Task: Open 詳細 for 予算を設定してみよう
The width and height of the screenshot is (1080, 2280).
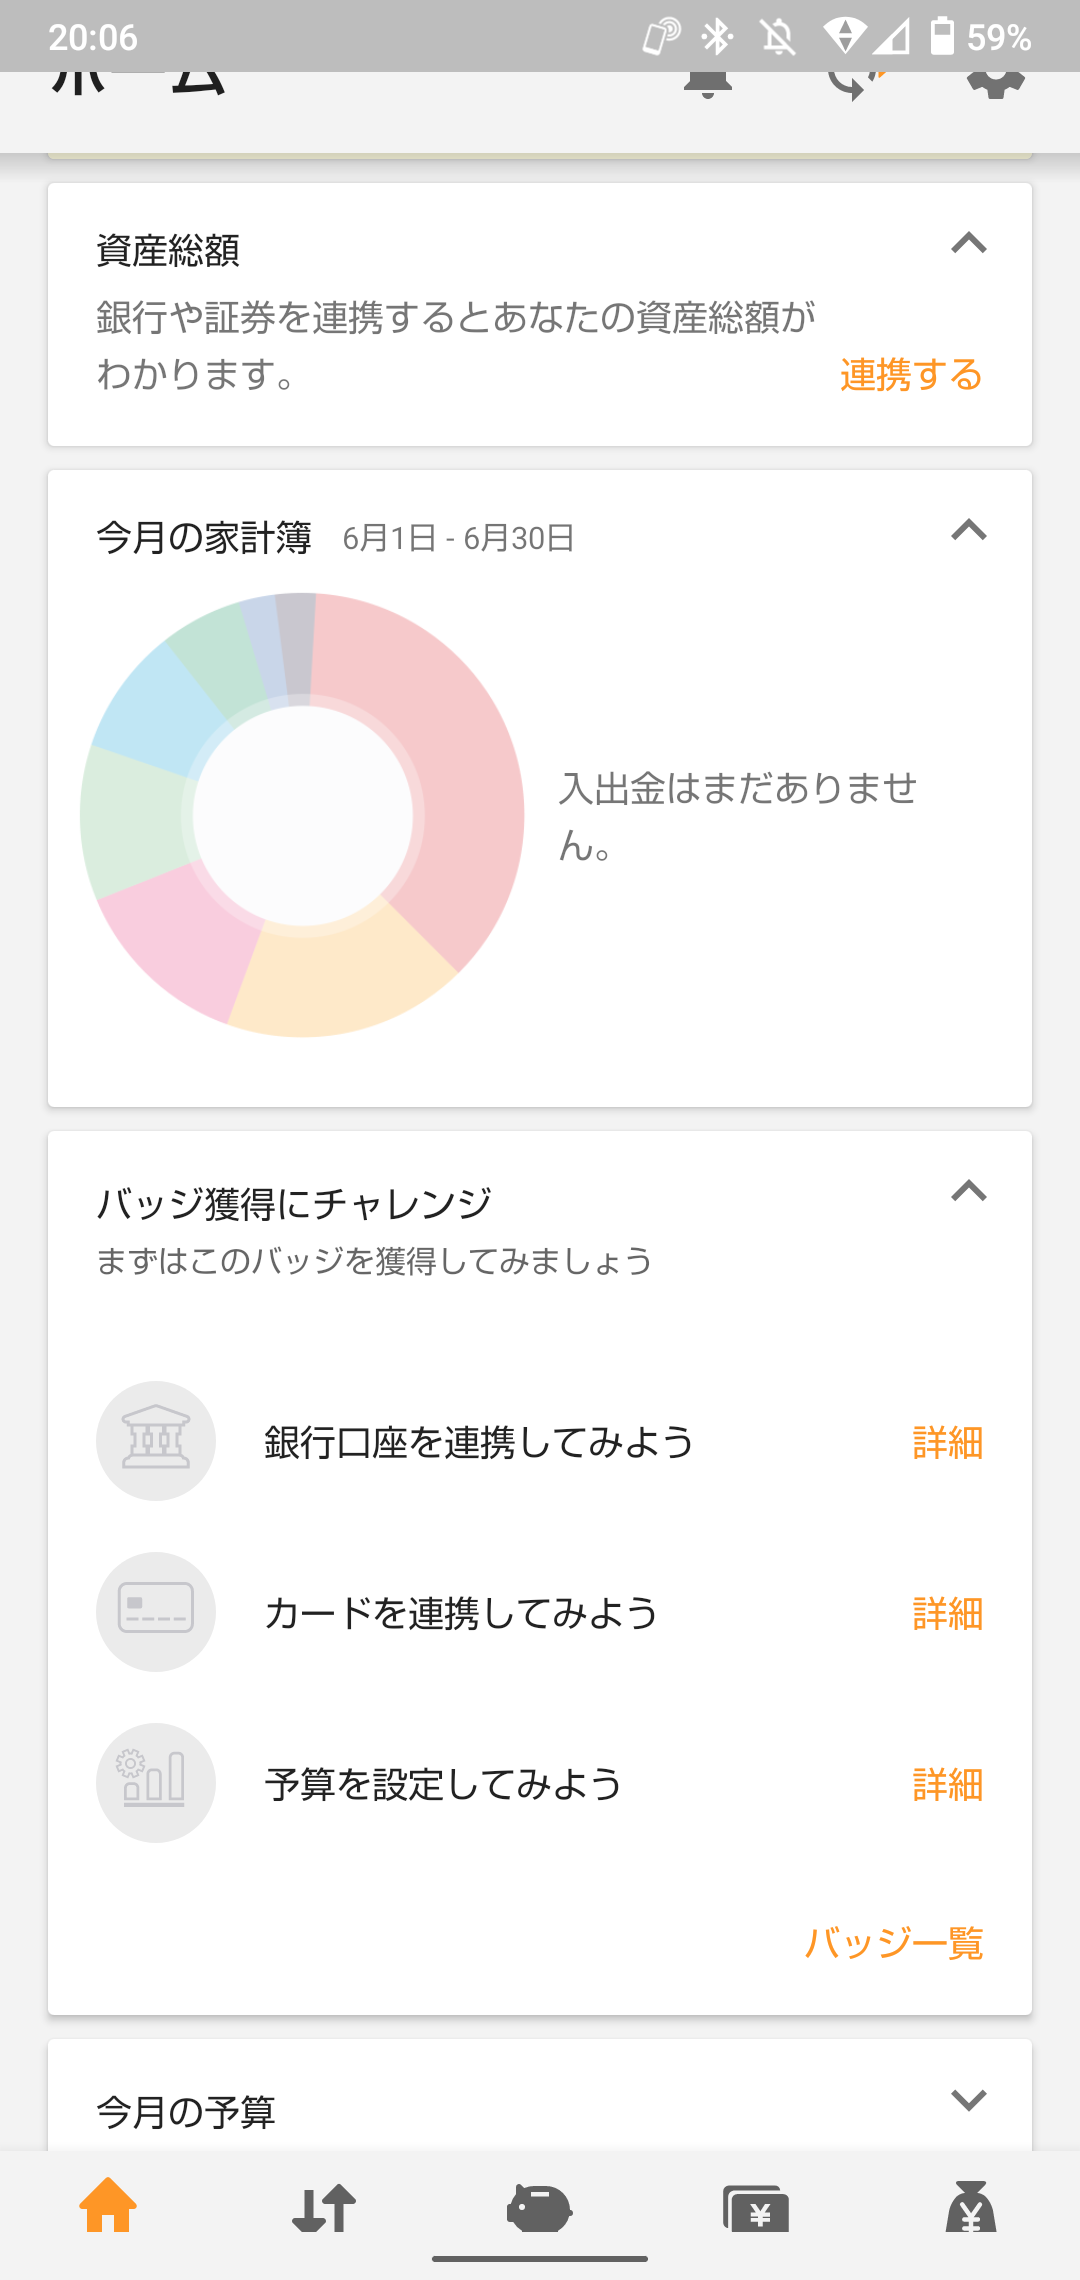Action: point(947,1785)
